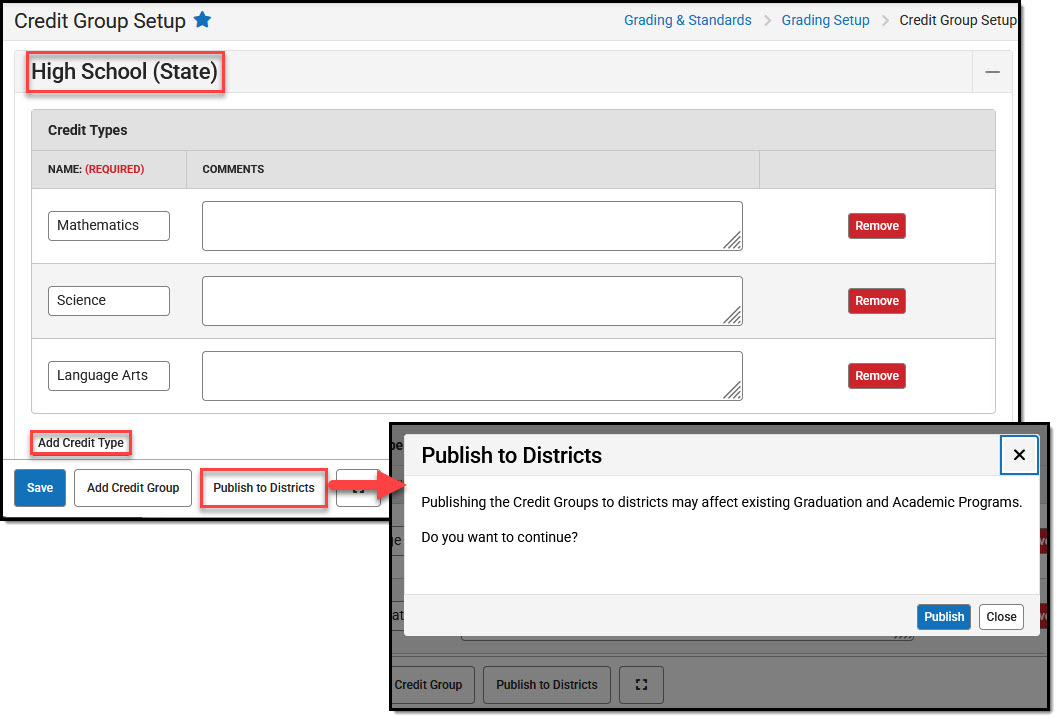
Task: Open the Publish to Districts dialog
Action: [x=263, y=488]
